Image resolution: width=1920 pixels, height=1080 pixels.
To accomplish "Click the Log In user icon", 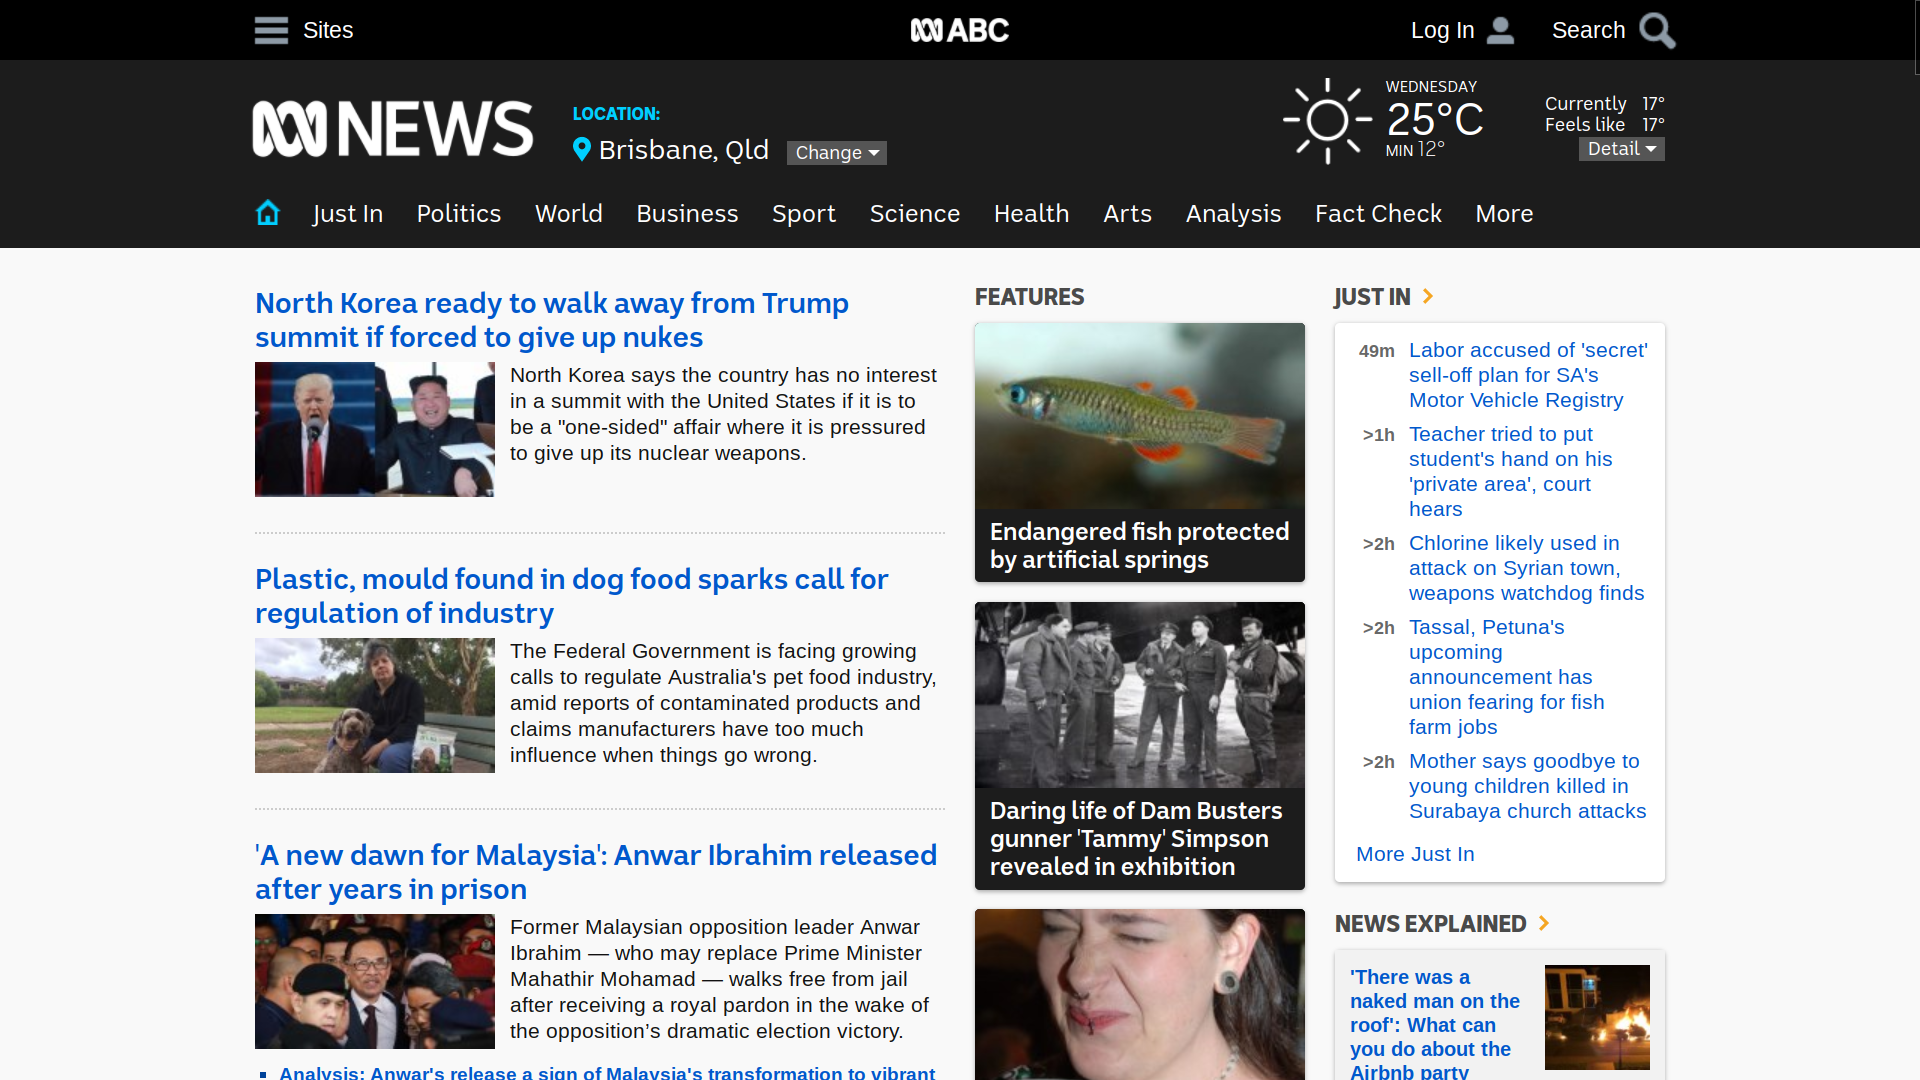I will tap(1500, 30).
